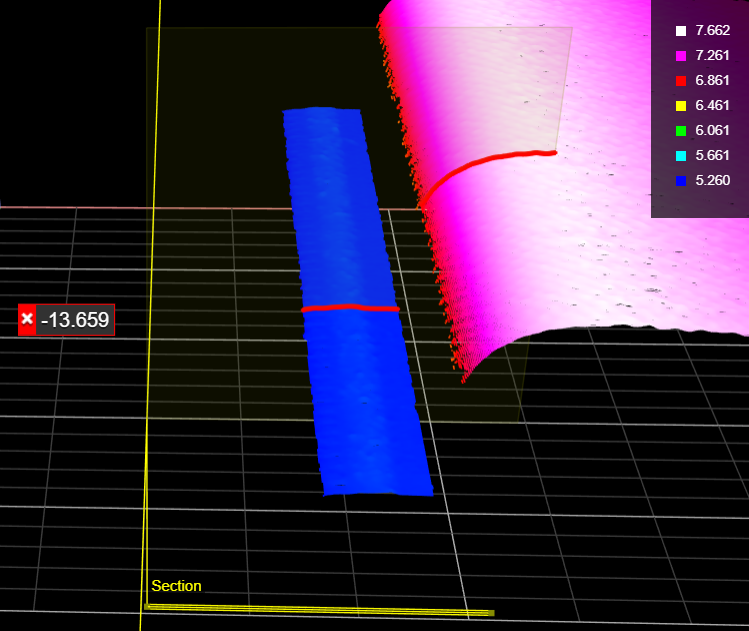Screen dimensions: 749x631
Task: Select the cyan 5.661 legend swatch
Action: point(681,156)
